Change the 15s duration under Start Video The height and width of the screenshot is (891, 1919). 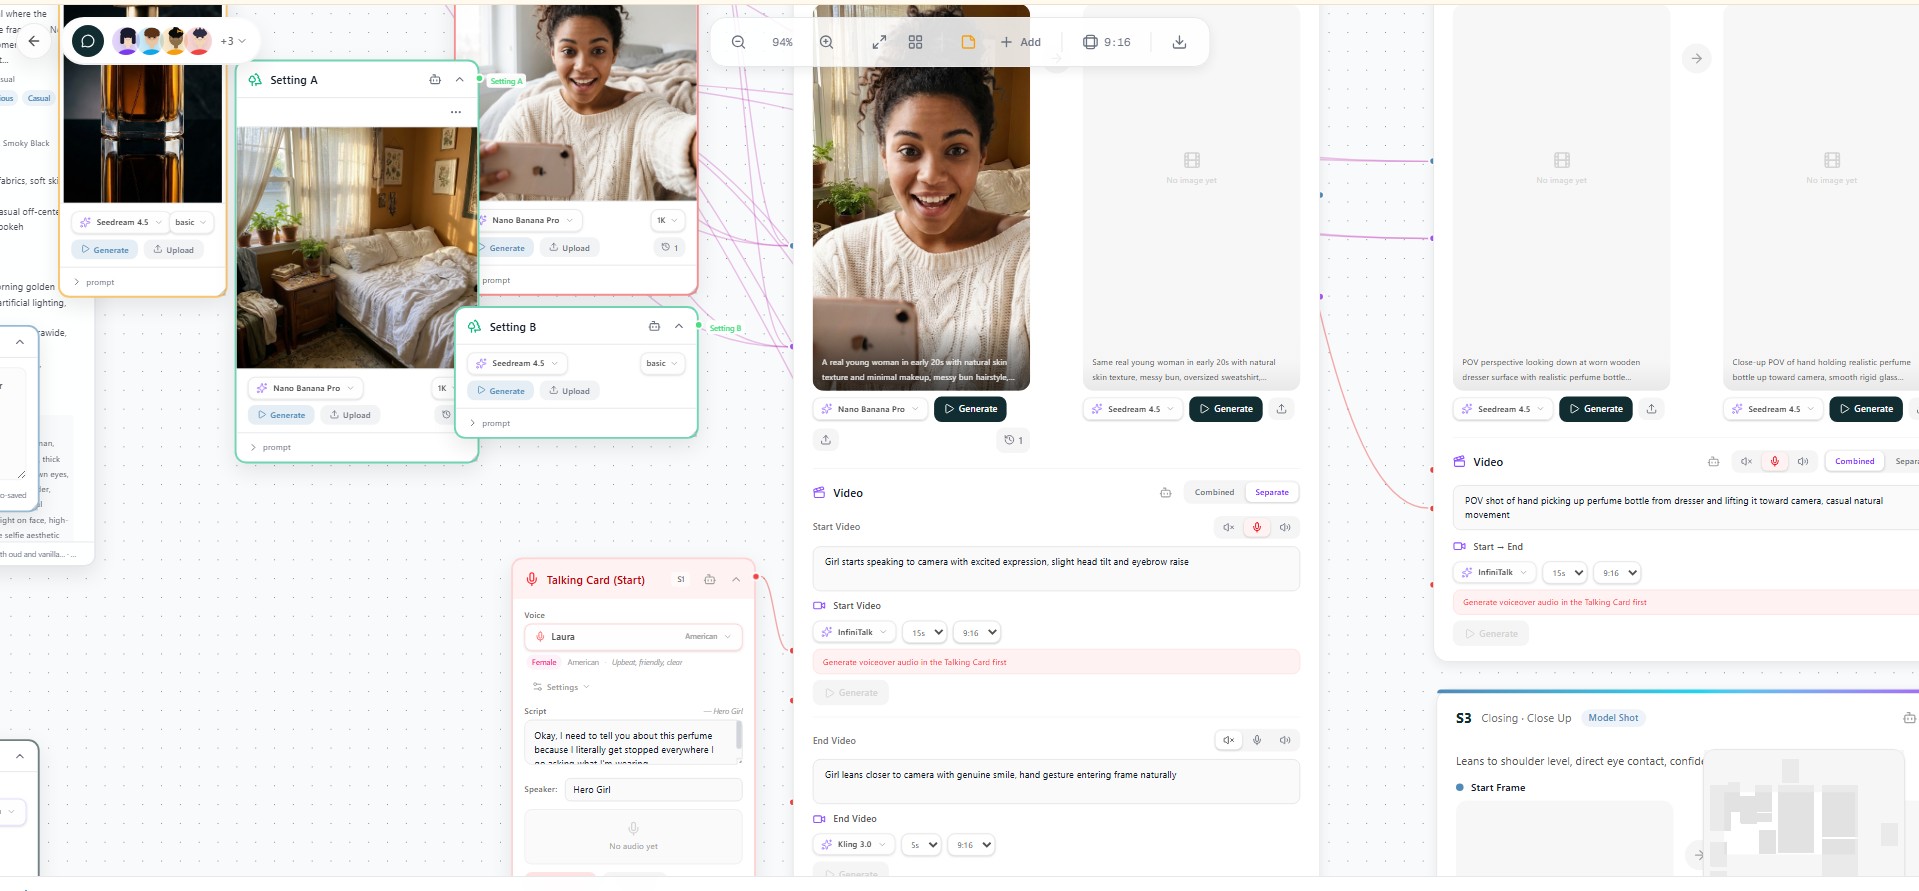[925, 632]
